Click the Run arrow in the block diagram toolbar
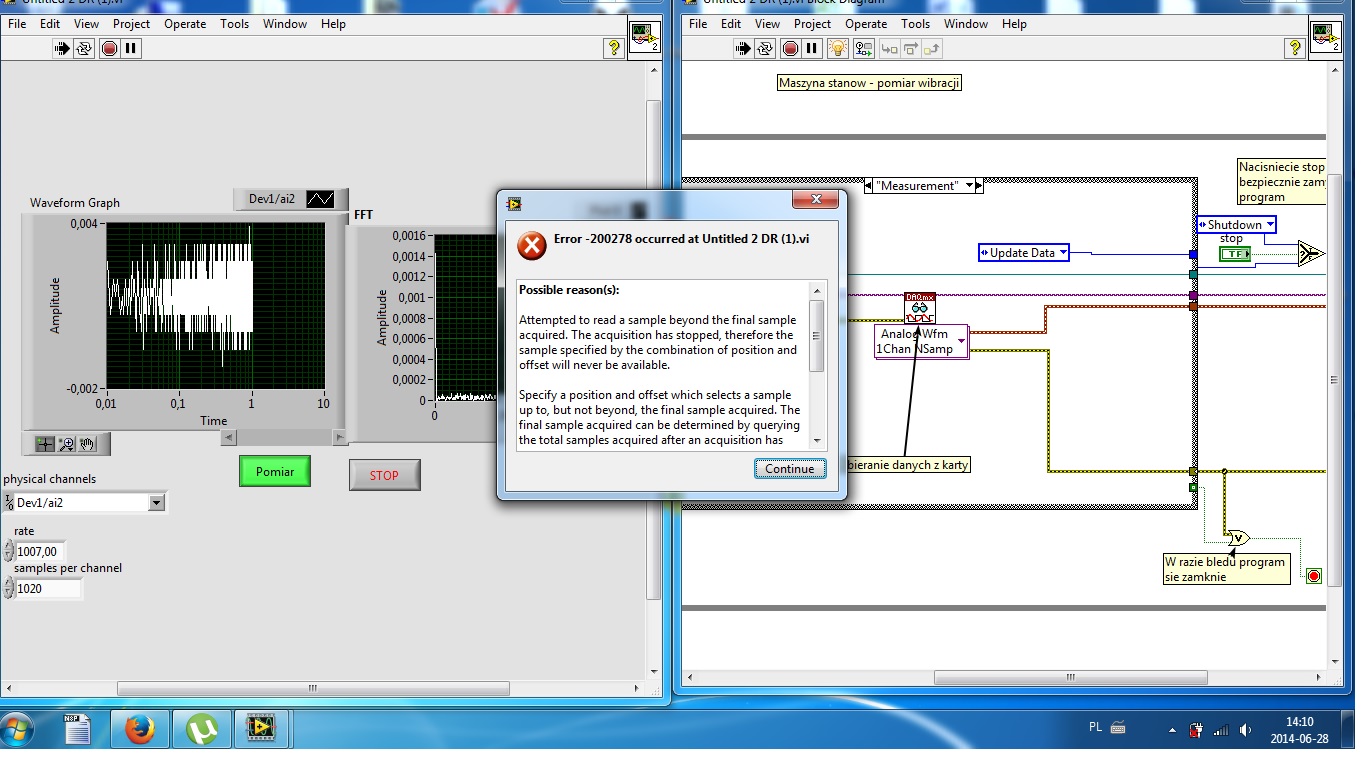 pos(743,47)
